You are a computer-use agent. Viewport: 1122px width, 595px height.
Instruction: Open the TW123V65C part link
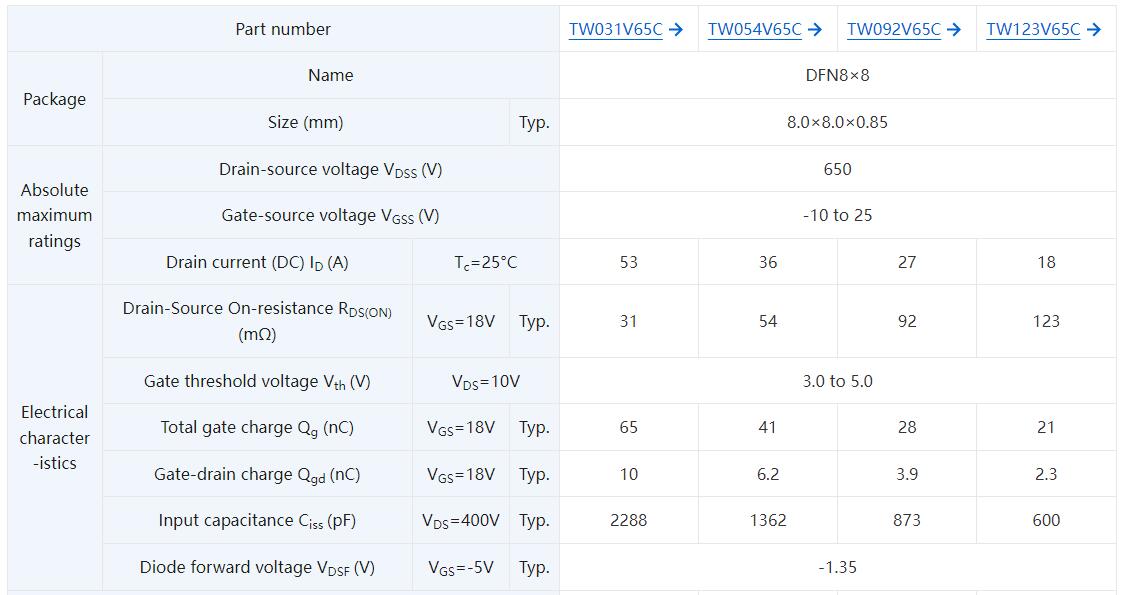[1033, 29]
